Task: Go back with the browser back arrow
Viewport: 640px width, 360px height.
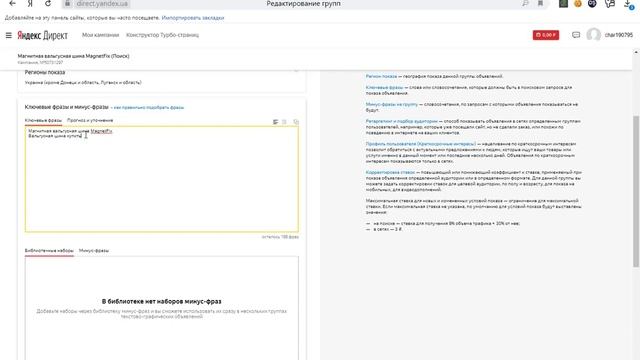Action: point(13,3)
